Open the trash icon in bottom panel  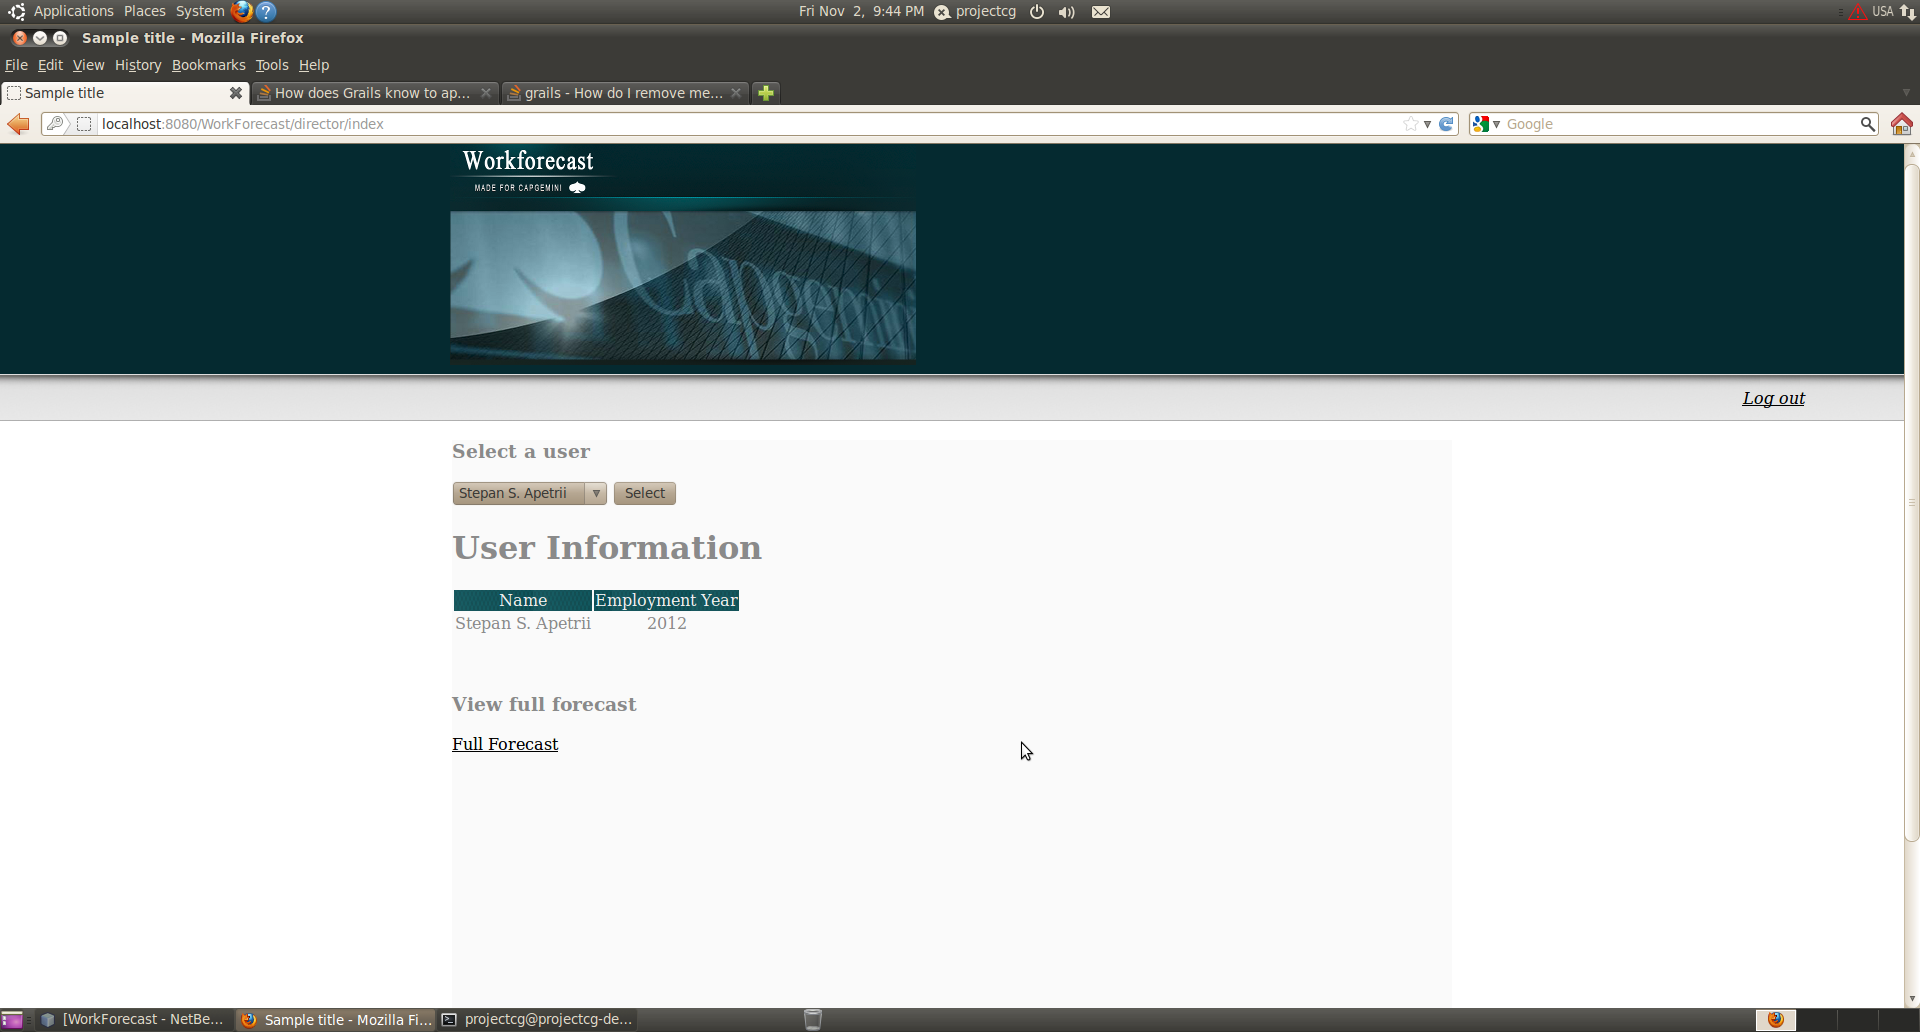pos(813,1020)
